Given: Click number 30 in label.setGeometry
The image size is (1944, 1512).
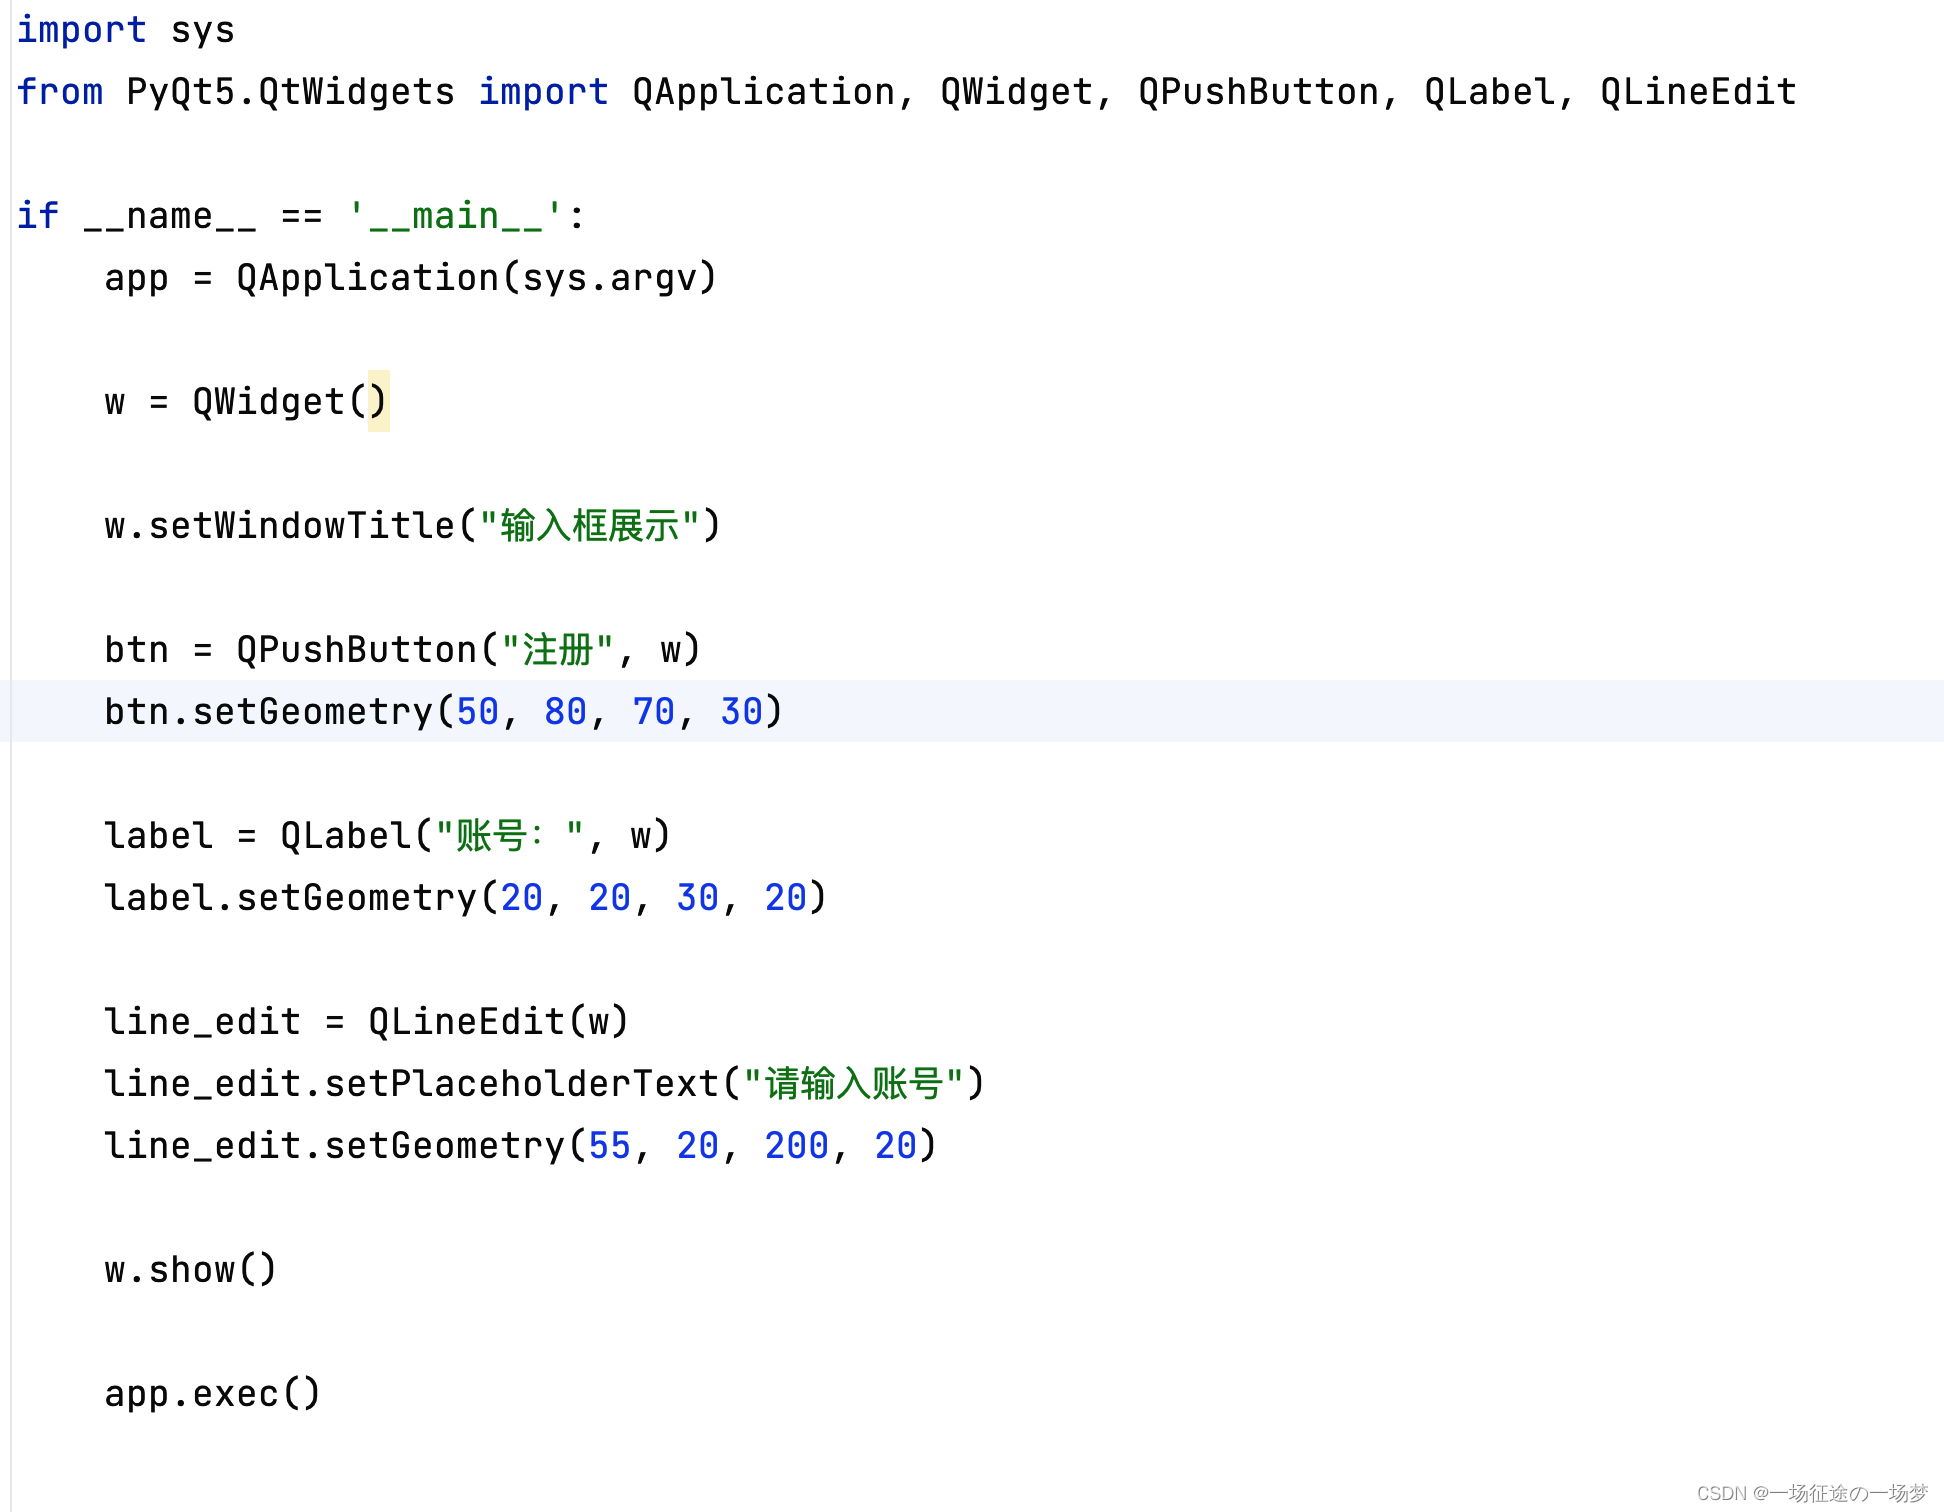Looking at the screenshot, I should click(697, 898).
